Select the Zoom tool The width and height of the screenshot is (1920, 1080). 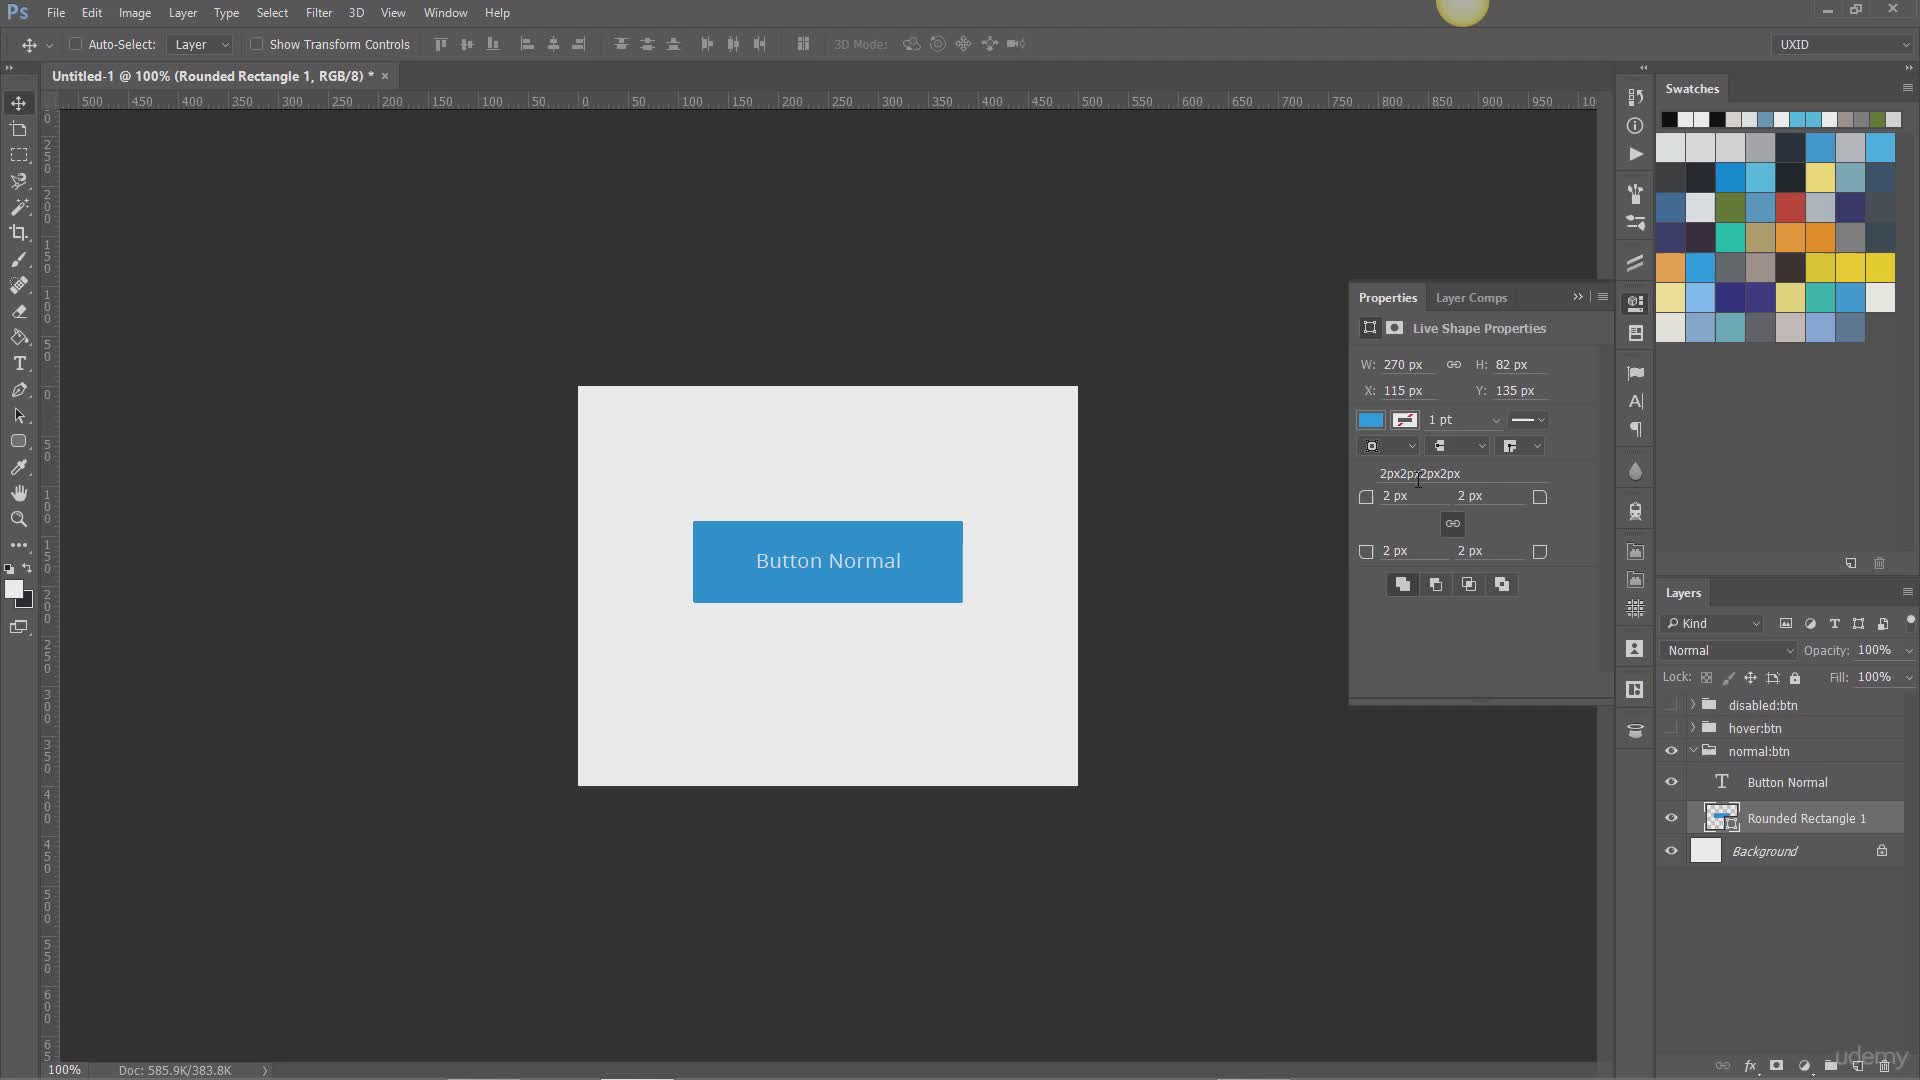[x=19, y=519]
